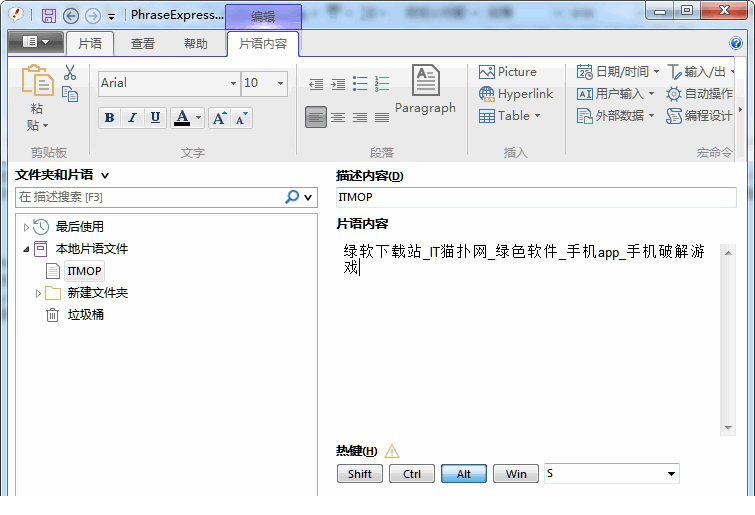Viewport: 755px width, 515px height.
Task: Open the quick access toolbar dropdown arrow
Action: [x=112, y=17]
